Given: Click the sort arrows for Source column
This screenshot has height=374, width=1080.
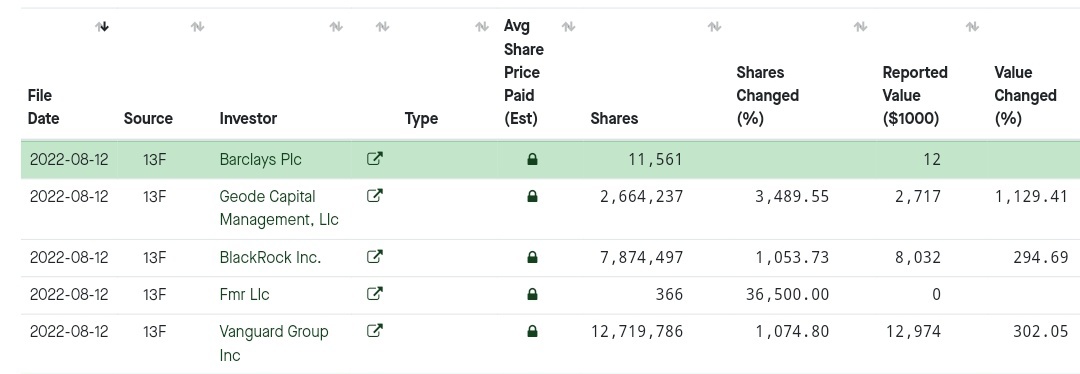Looking at the screenshot, I should point(198,27).
